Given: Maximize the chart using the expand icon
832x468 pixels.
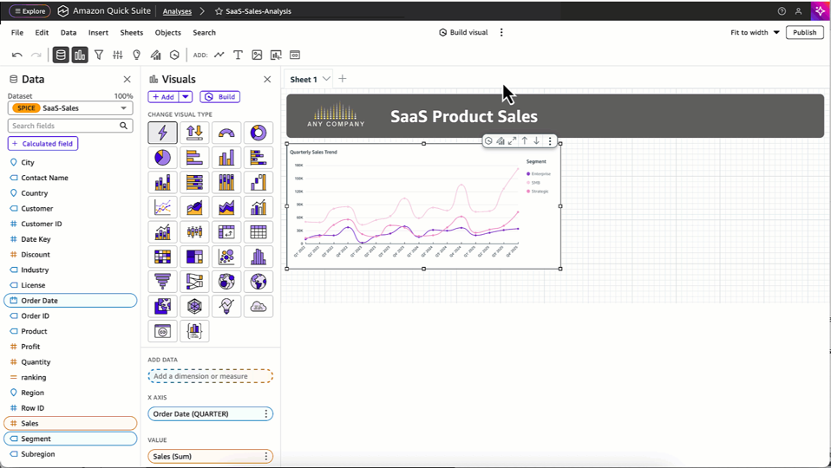Looking at the screenshot, I should tap(512, 141).
